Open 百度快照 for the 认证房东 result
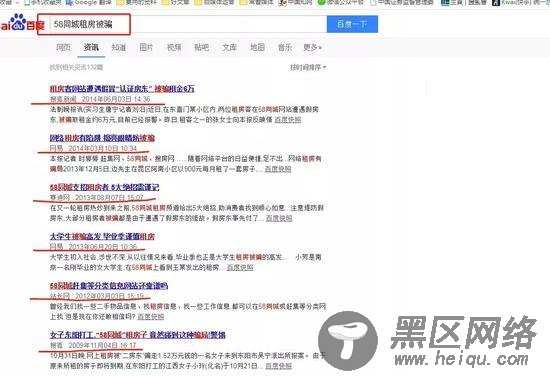The height and width of the screenshot is (376, 550). click(288, 120)
